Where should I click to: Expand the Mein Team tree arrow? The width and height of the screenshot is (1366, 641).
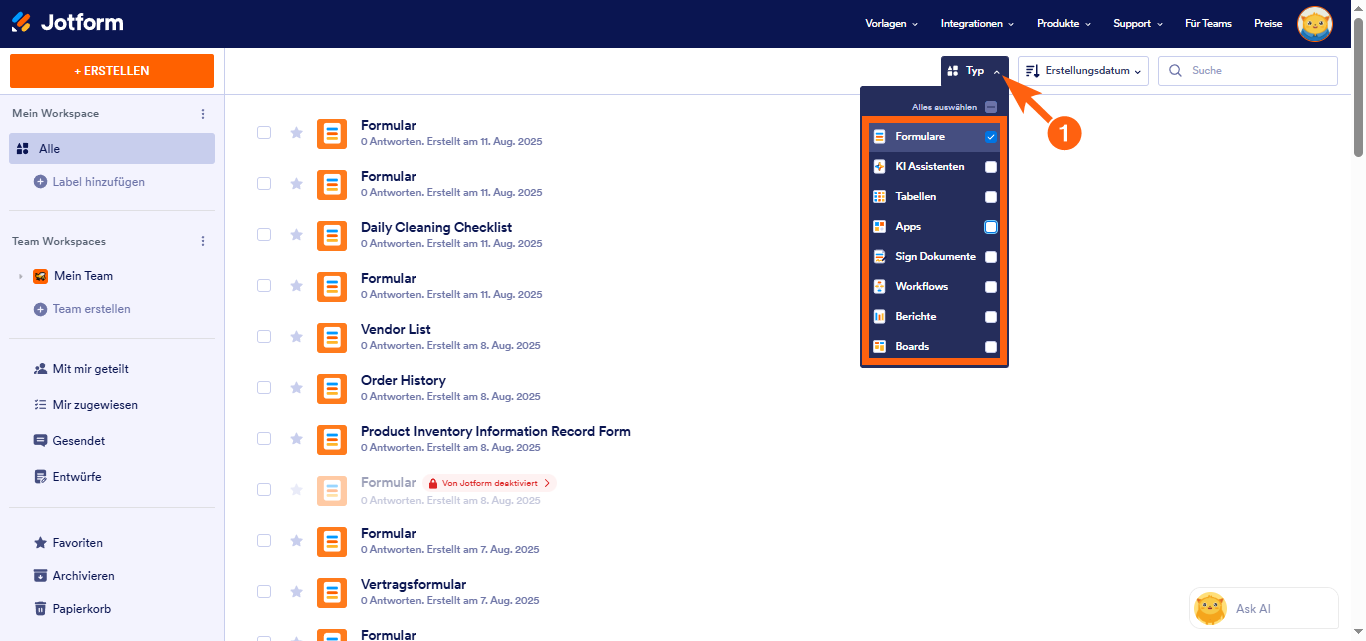pos(21,276)
